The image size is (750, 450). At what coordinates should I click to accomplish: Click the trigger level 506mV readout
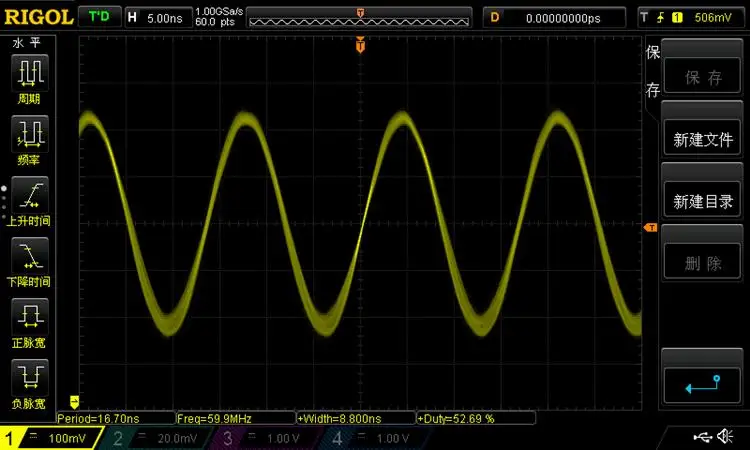(713, 18)
